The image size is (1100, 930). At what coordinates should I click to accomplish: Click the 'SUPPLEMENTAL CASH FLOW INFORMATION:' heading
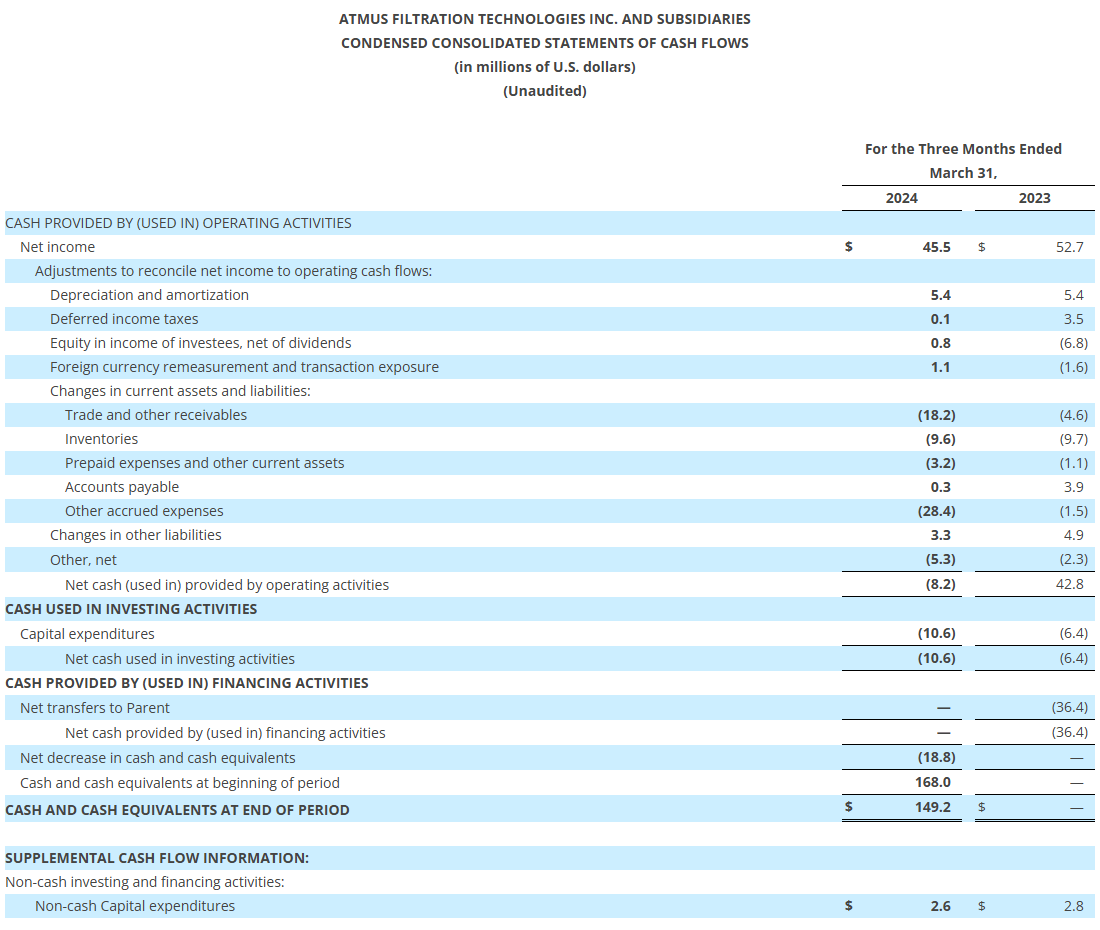pos(156,858)
